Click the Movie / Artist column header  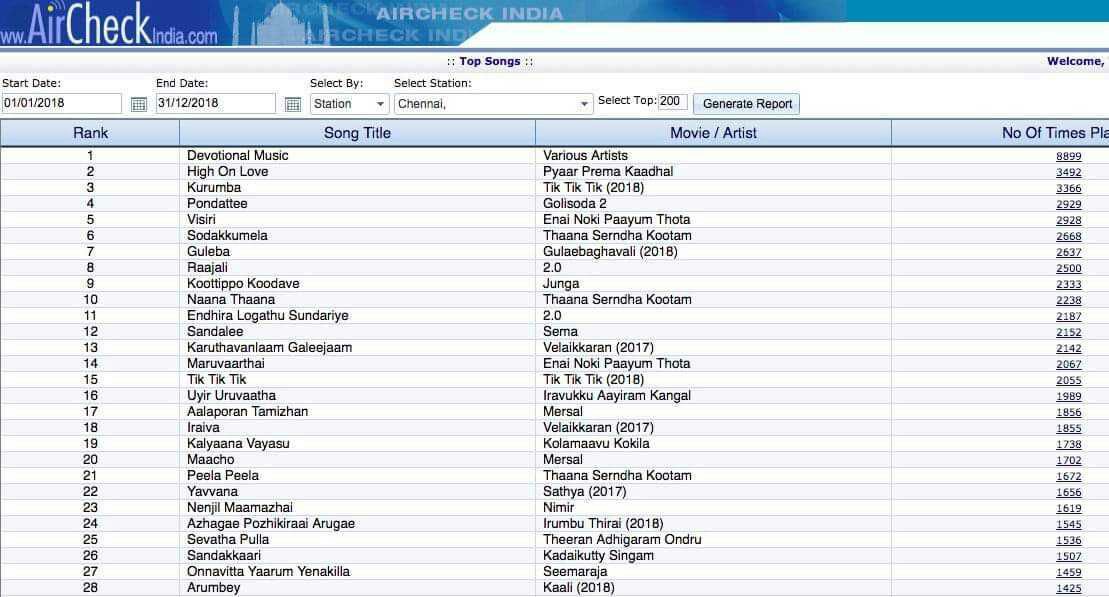pos(713,133)
